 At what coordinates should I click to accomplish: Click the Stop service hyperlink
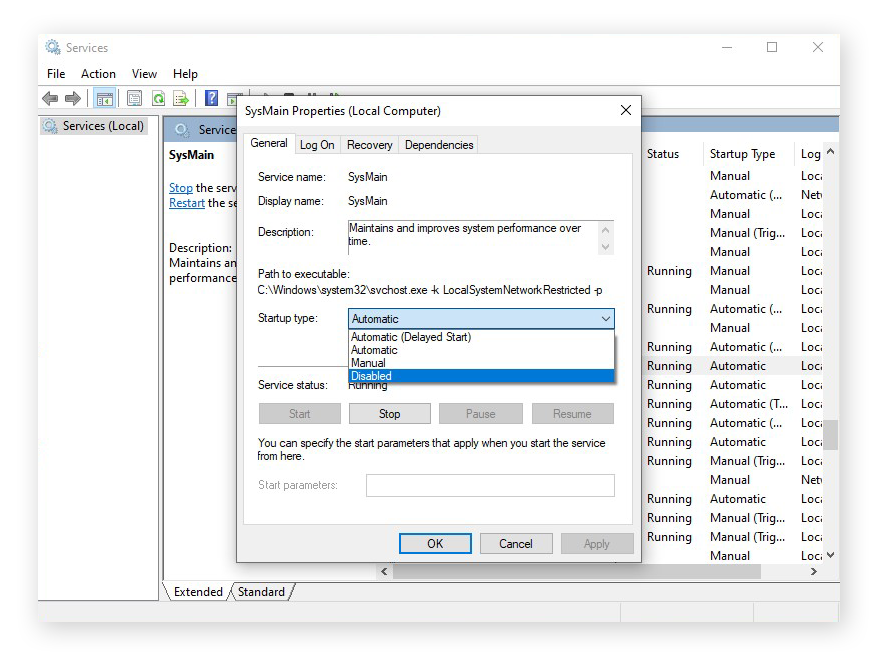pyautogui.click(x=180, y=187)
